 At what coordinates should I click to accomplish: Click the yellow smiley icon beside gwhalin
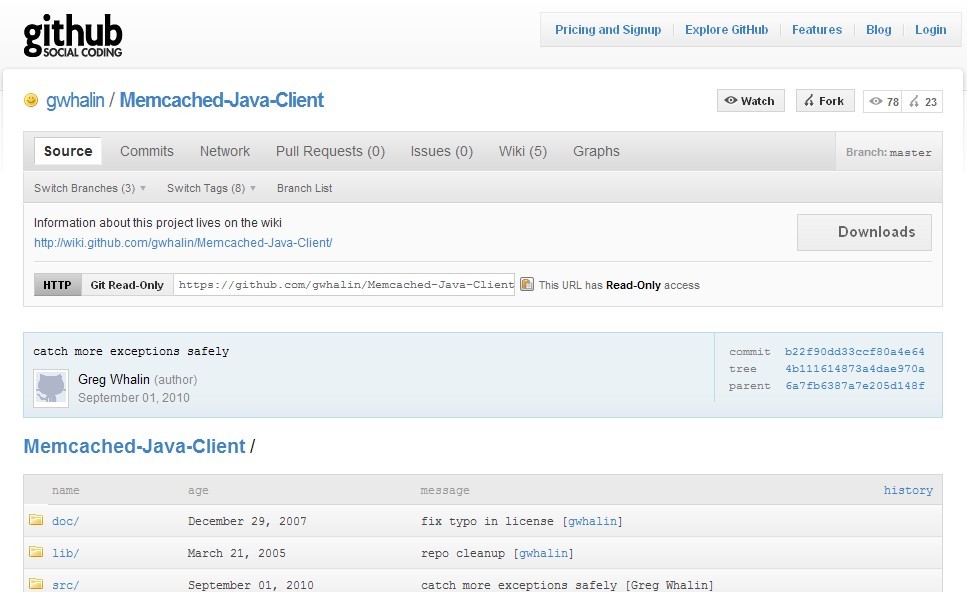(x=31, y=100)
